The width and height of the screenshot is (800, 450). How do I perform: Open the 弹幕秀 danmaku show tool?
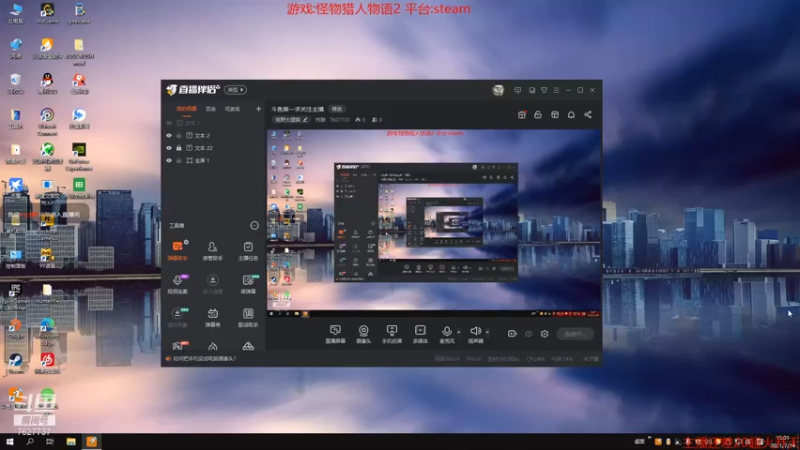[x=212, y=317]
